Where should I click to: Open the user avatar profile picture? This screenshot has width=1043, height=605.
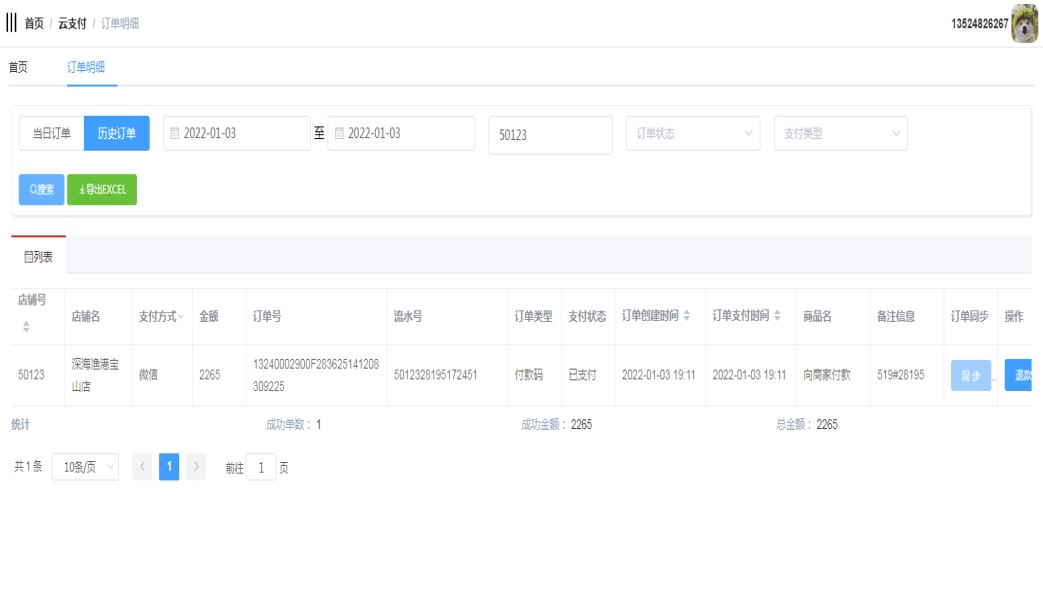click(1025, 23)
